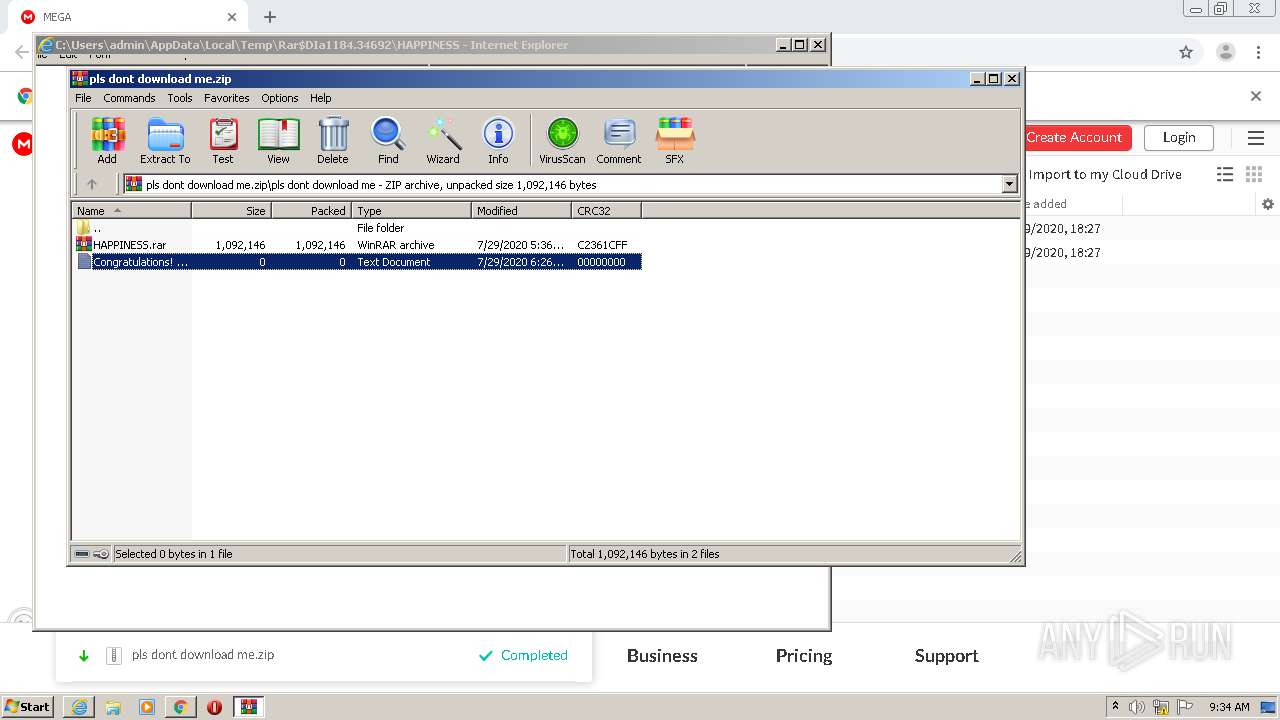Start VirusScan on the archive
This screenshot has height=720, width=1280.
[562, 140]
